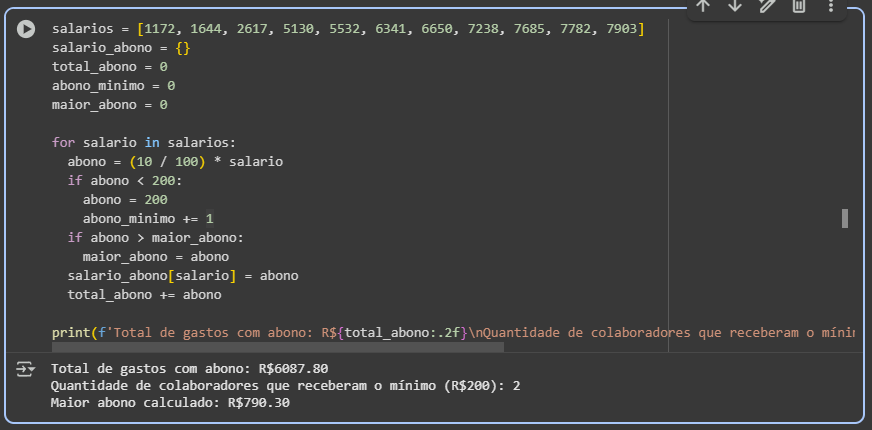The width and height of the screenshot is (872, 430).
Task: Open cell editor via pencil icon
Action: tap(767, 6)
